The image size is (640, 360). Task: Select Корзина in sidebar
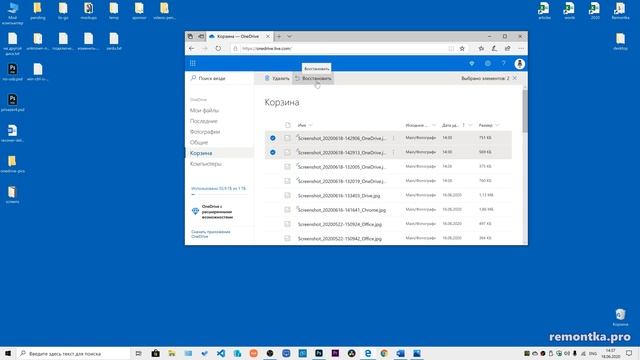point(201,153)
